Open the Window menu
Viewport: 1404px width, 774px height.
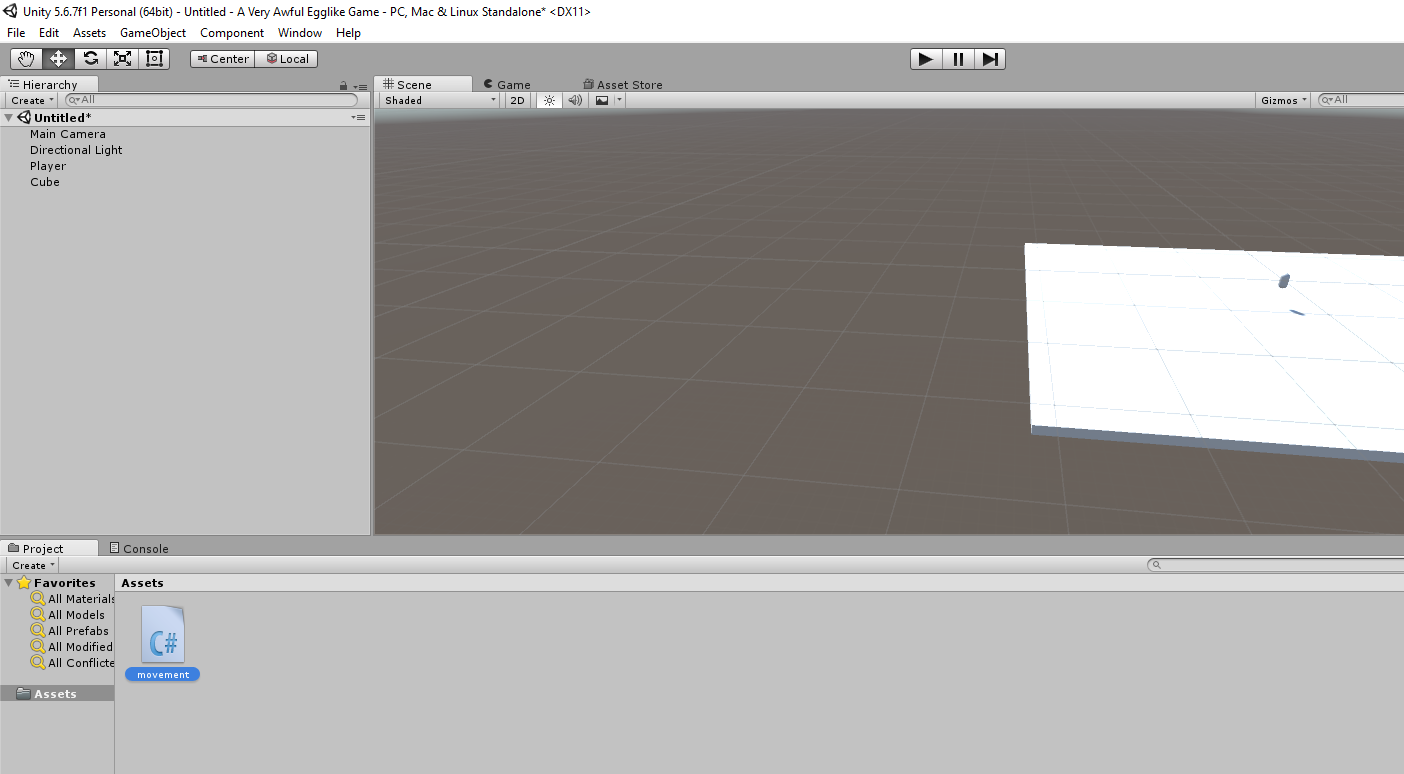click(300, 33)
